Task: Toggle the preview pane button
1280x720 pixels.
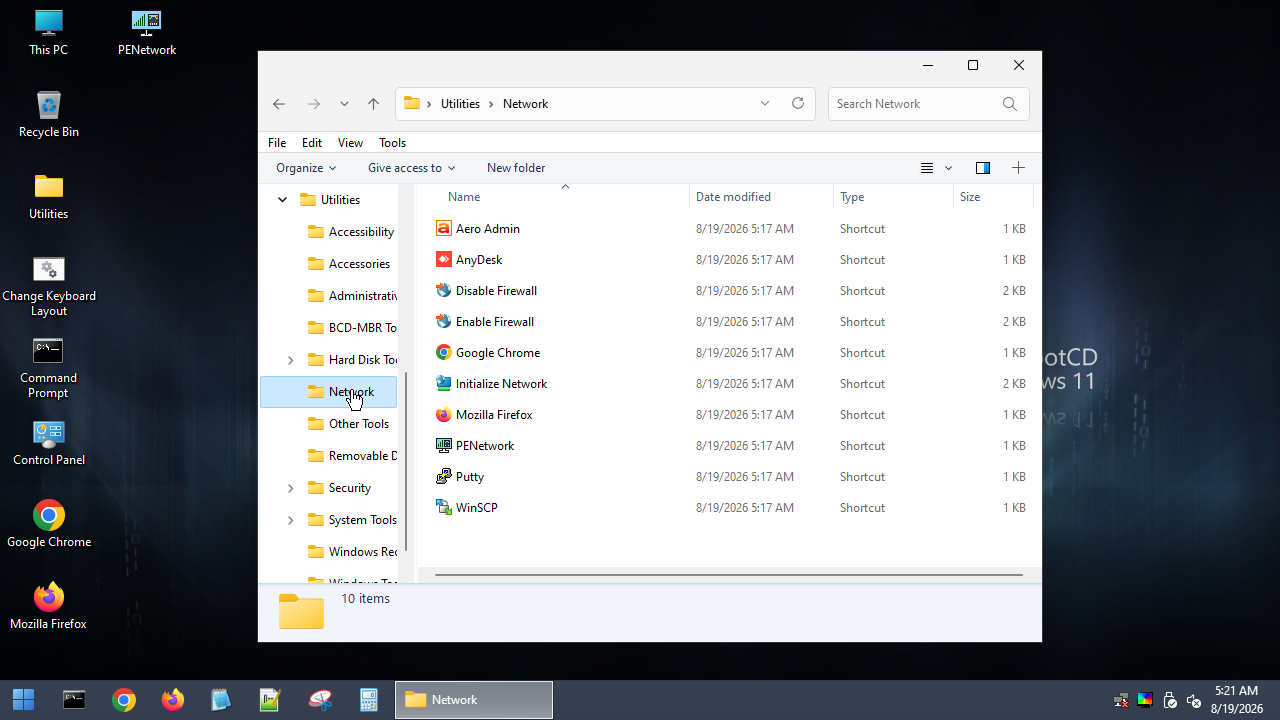Action: 983,168
